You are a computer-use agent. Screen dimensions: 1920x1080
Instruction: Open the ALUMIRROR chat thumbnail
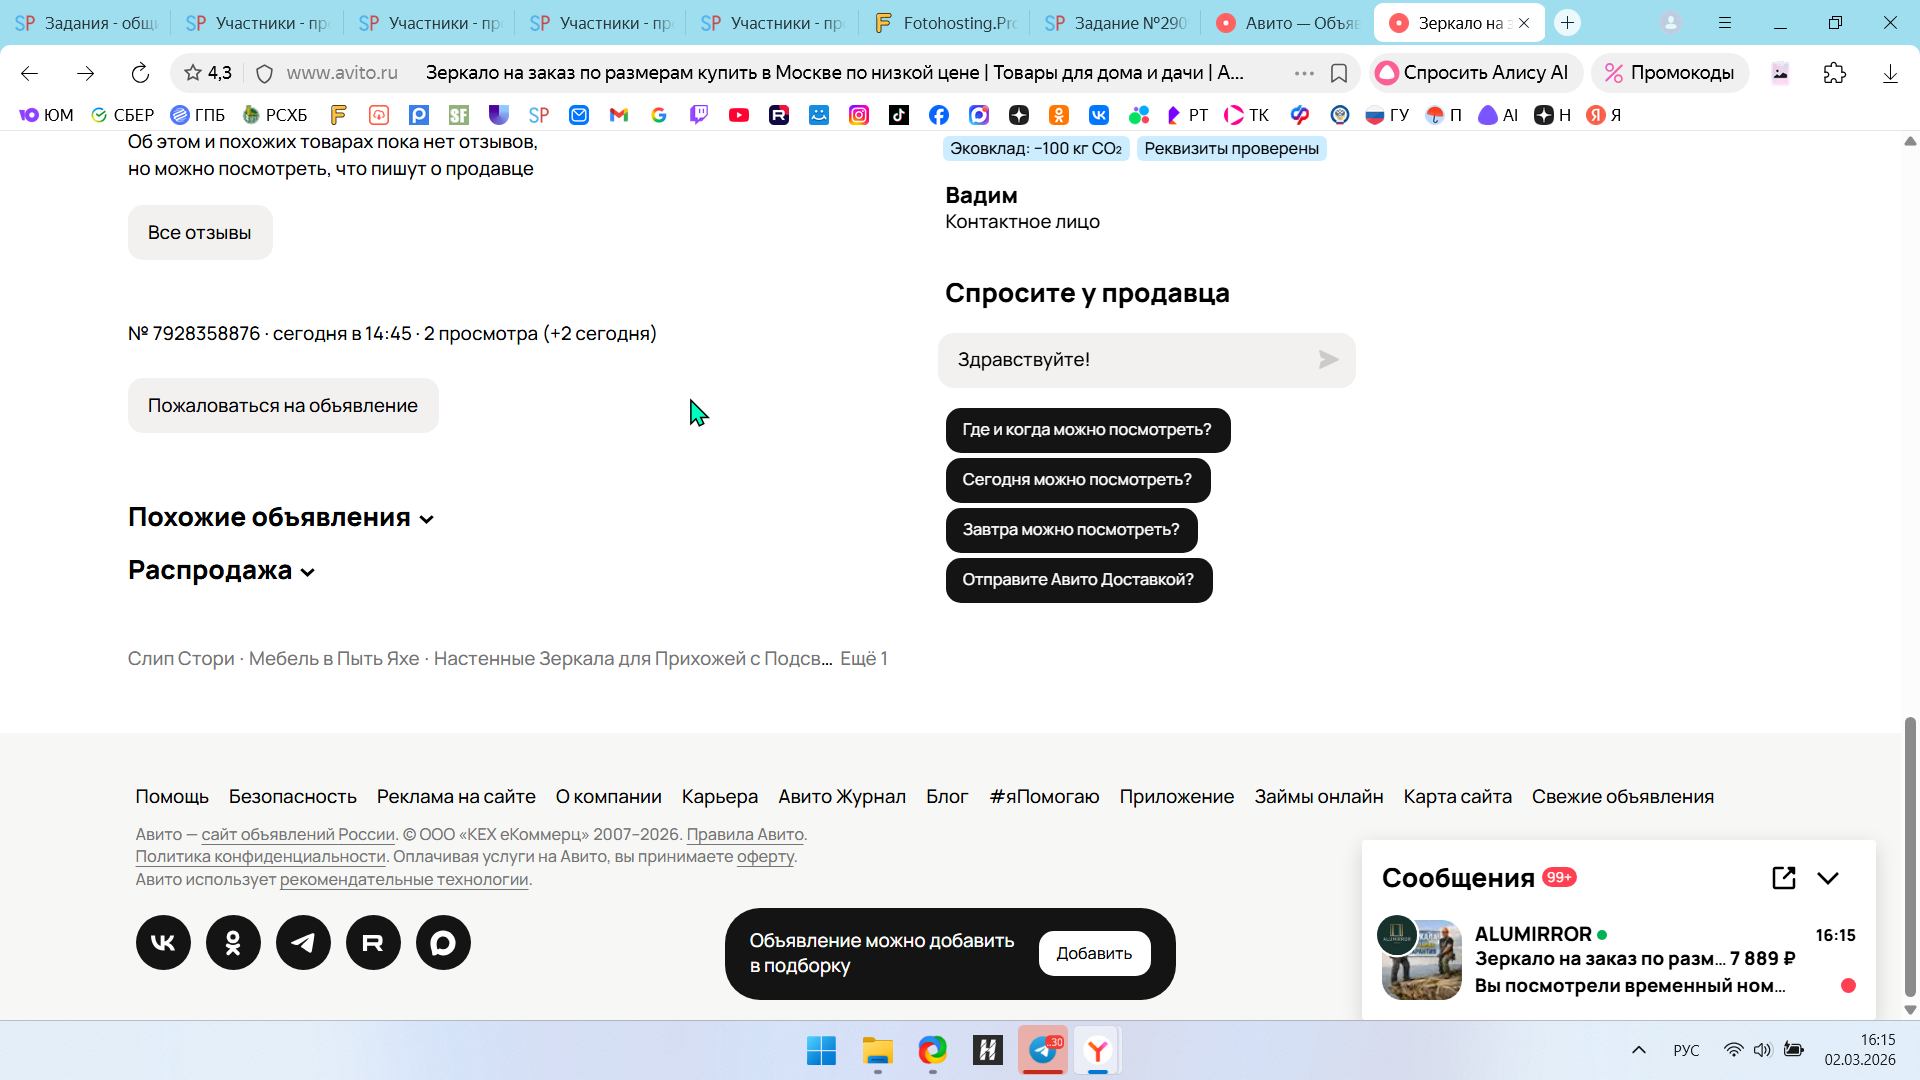1421,959
